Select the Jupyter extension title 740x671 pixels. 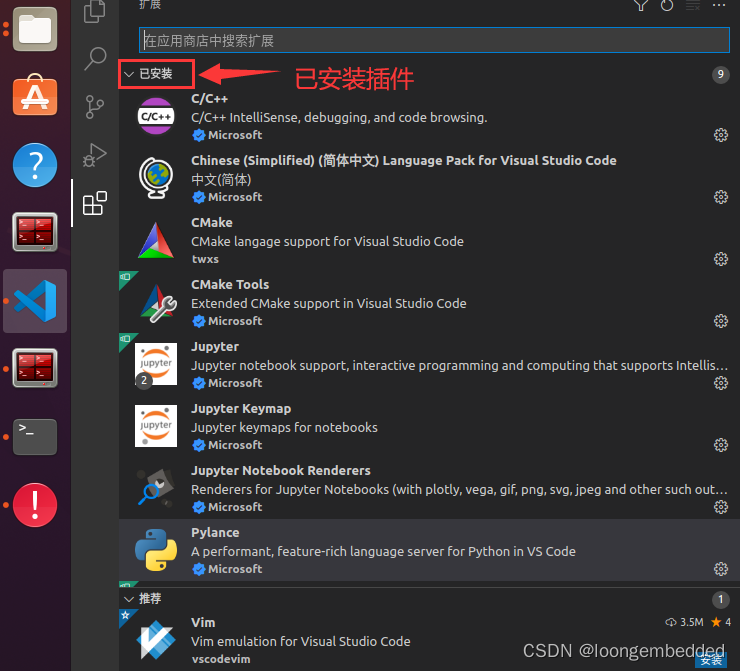click(x=215, y=346)
